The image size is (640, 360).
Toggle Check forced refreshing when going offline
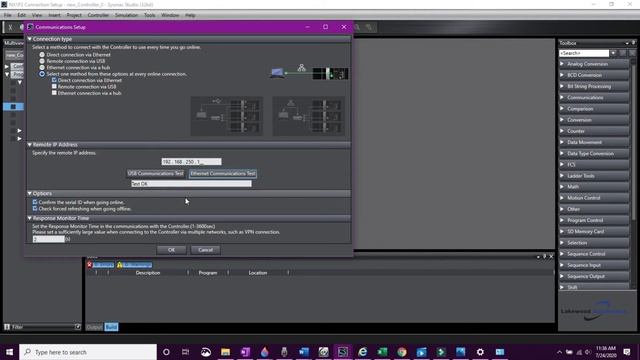(35, 209)
